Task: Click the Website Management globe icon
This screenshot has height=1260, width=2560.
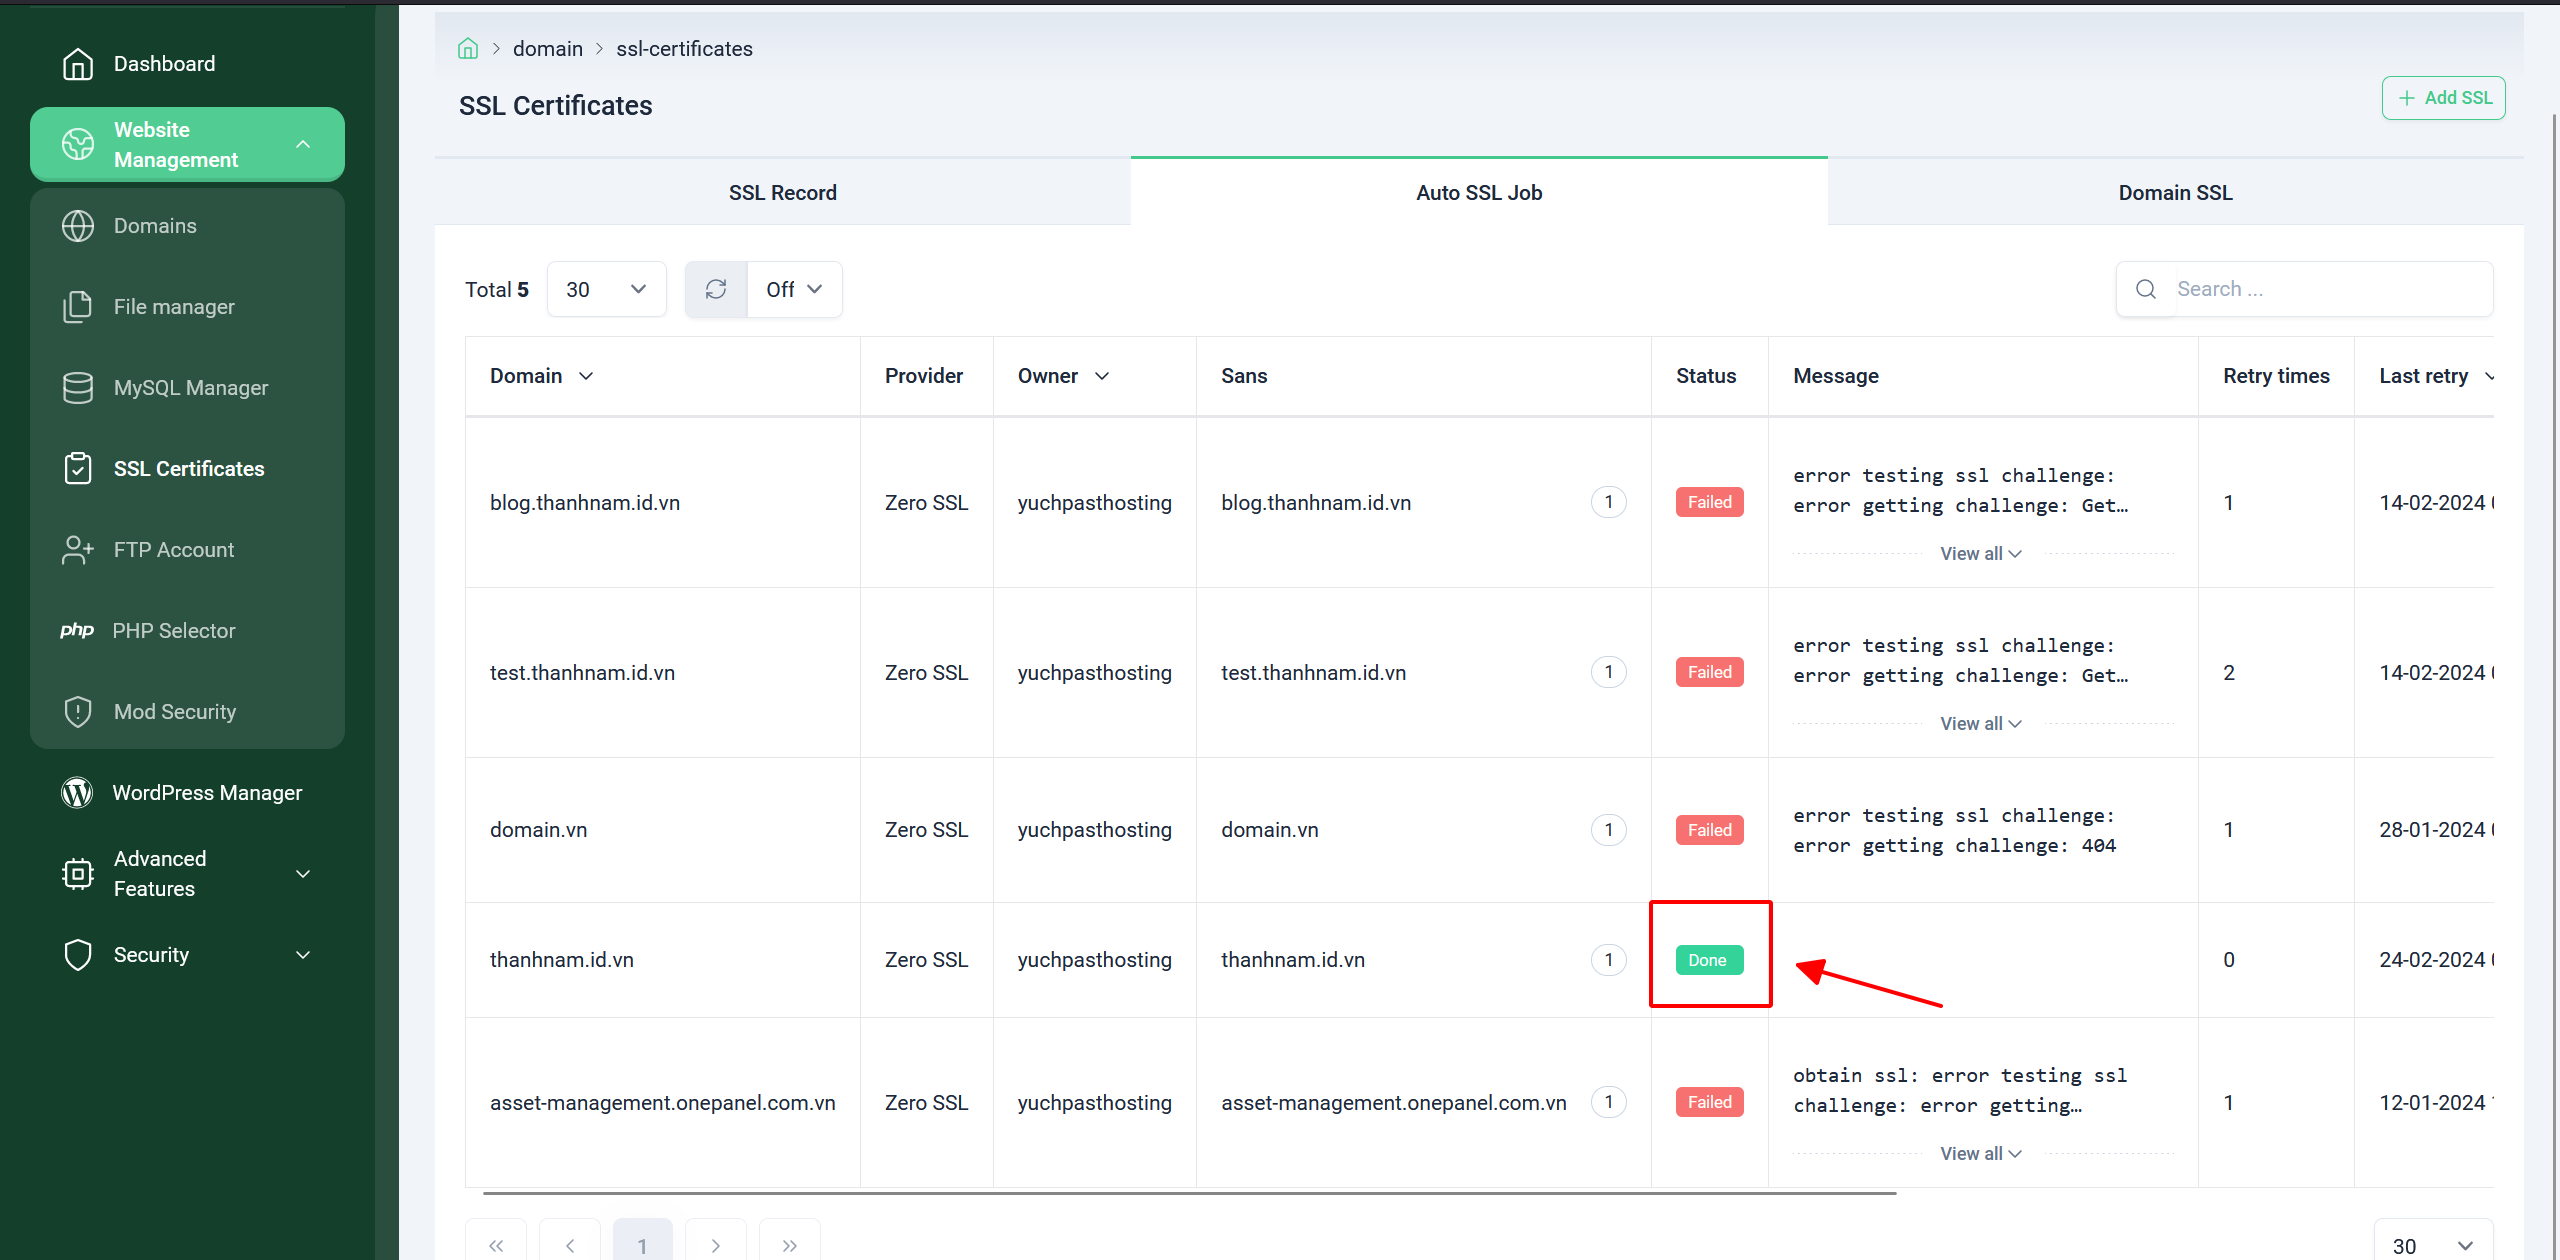Action: click(x=78, y=144)
